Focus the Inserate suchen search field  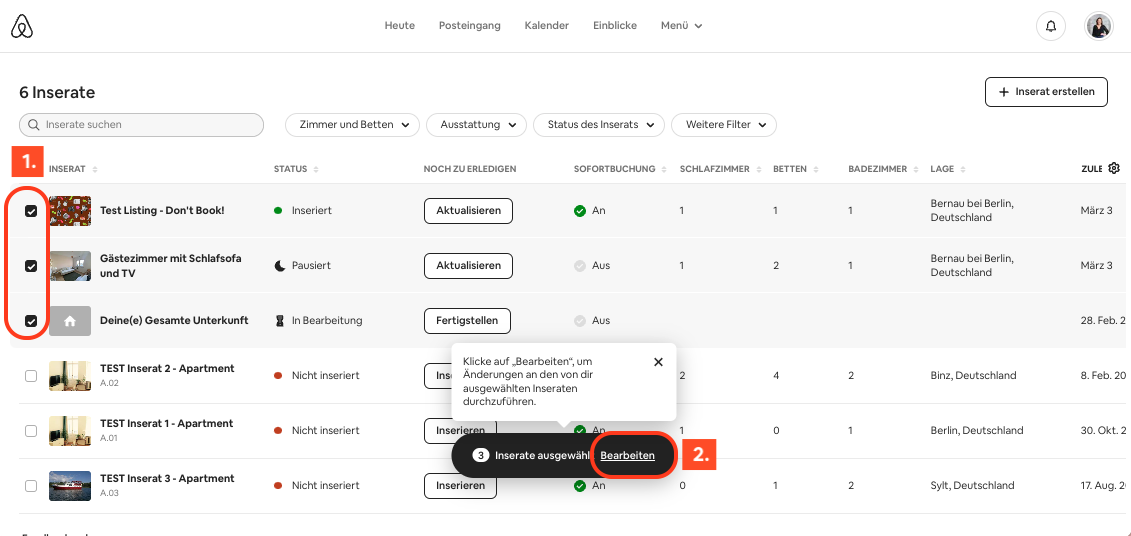pyautogui.click(x=141, y=125)
